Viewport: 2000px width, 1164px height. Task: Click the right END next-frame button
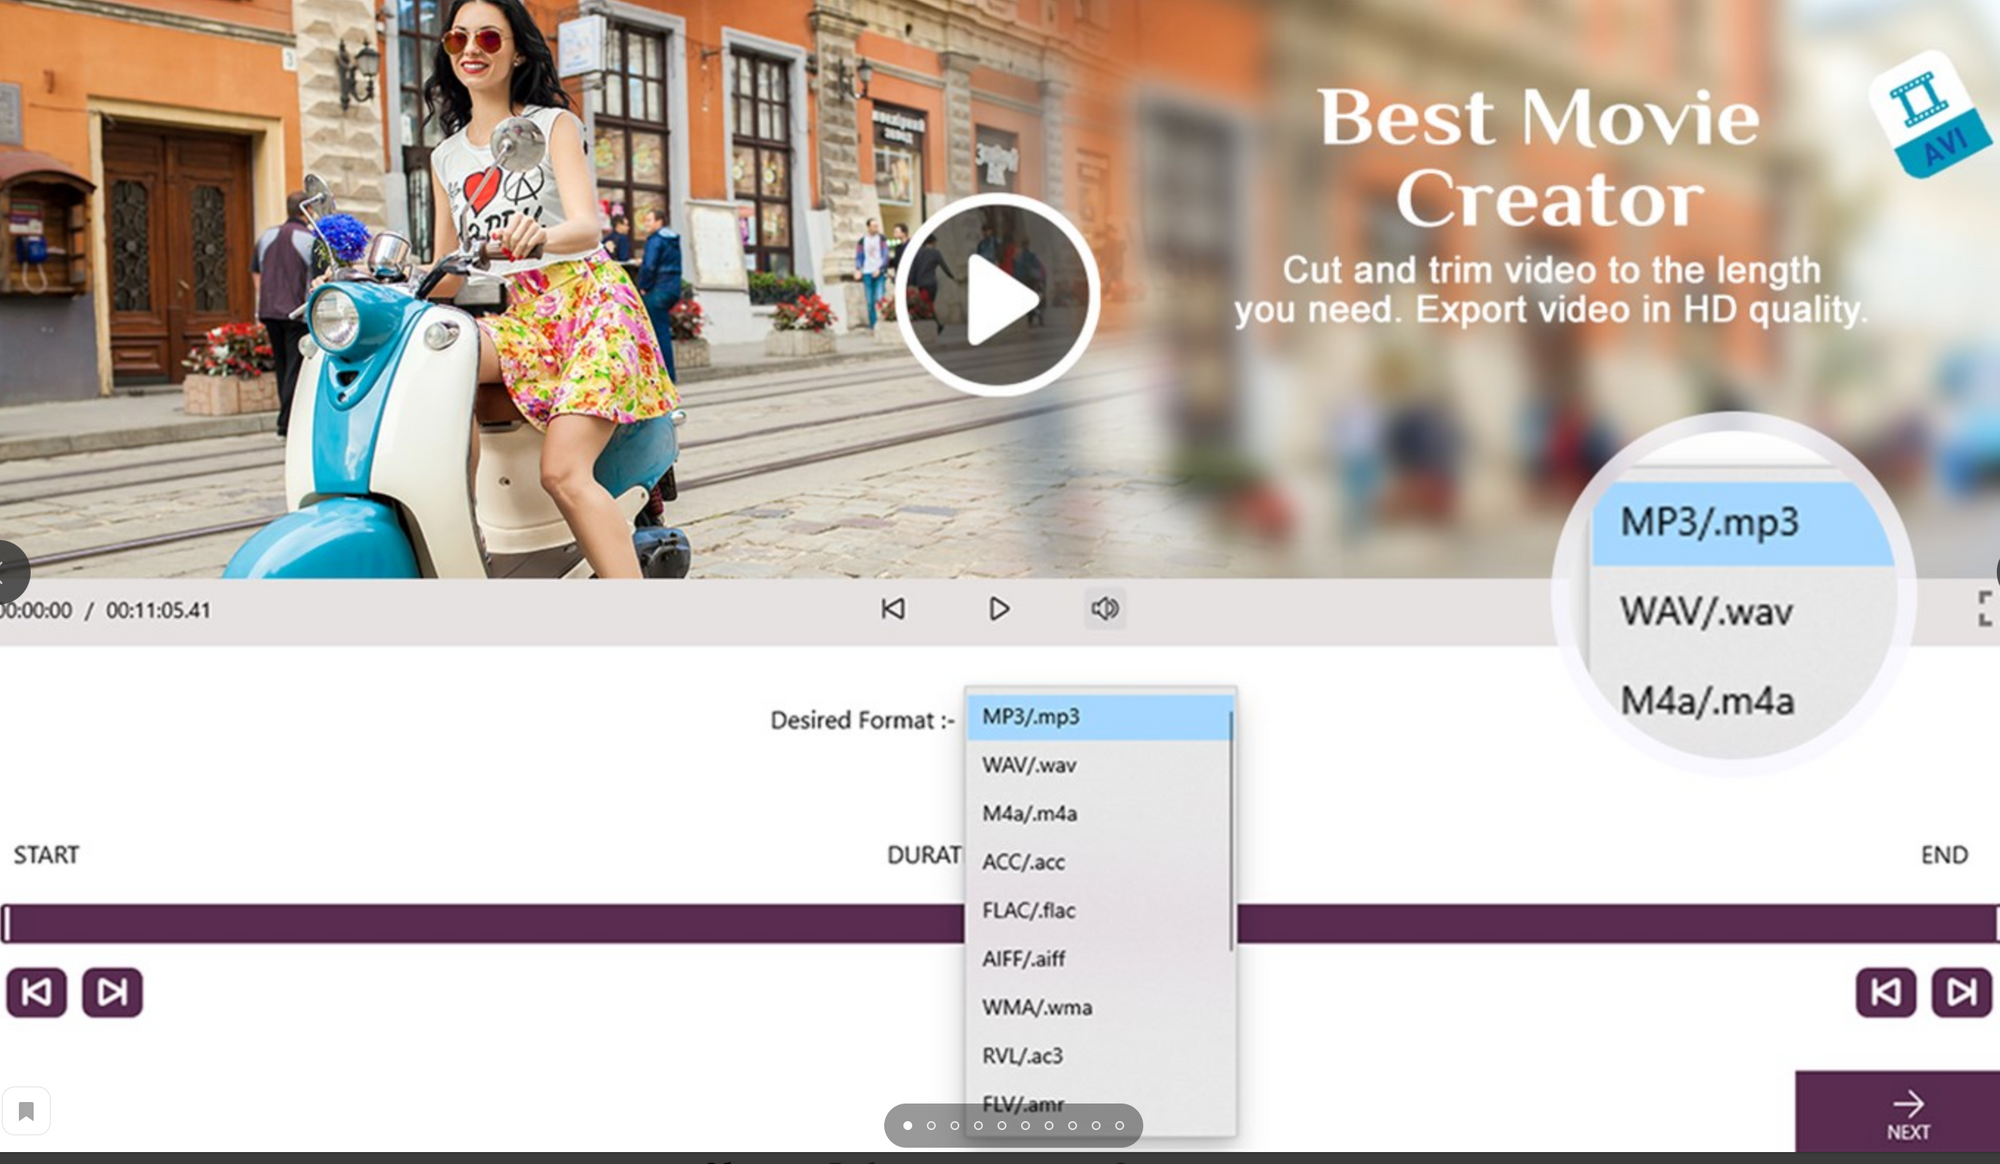1961,992
